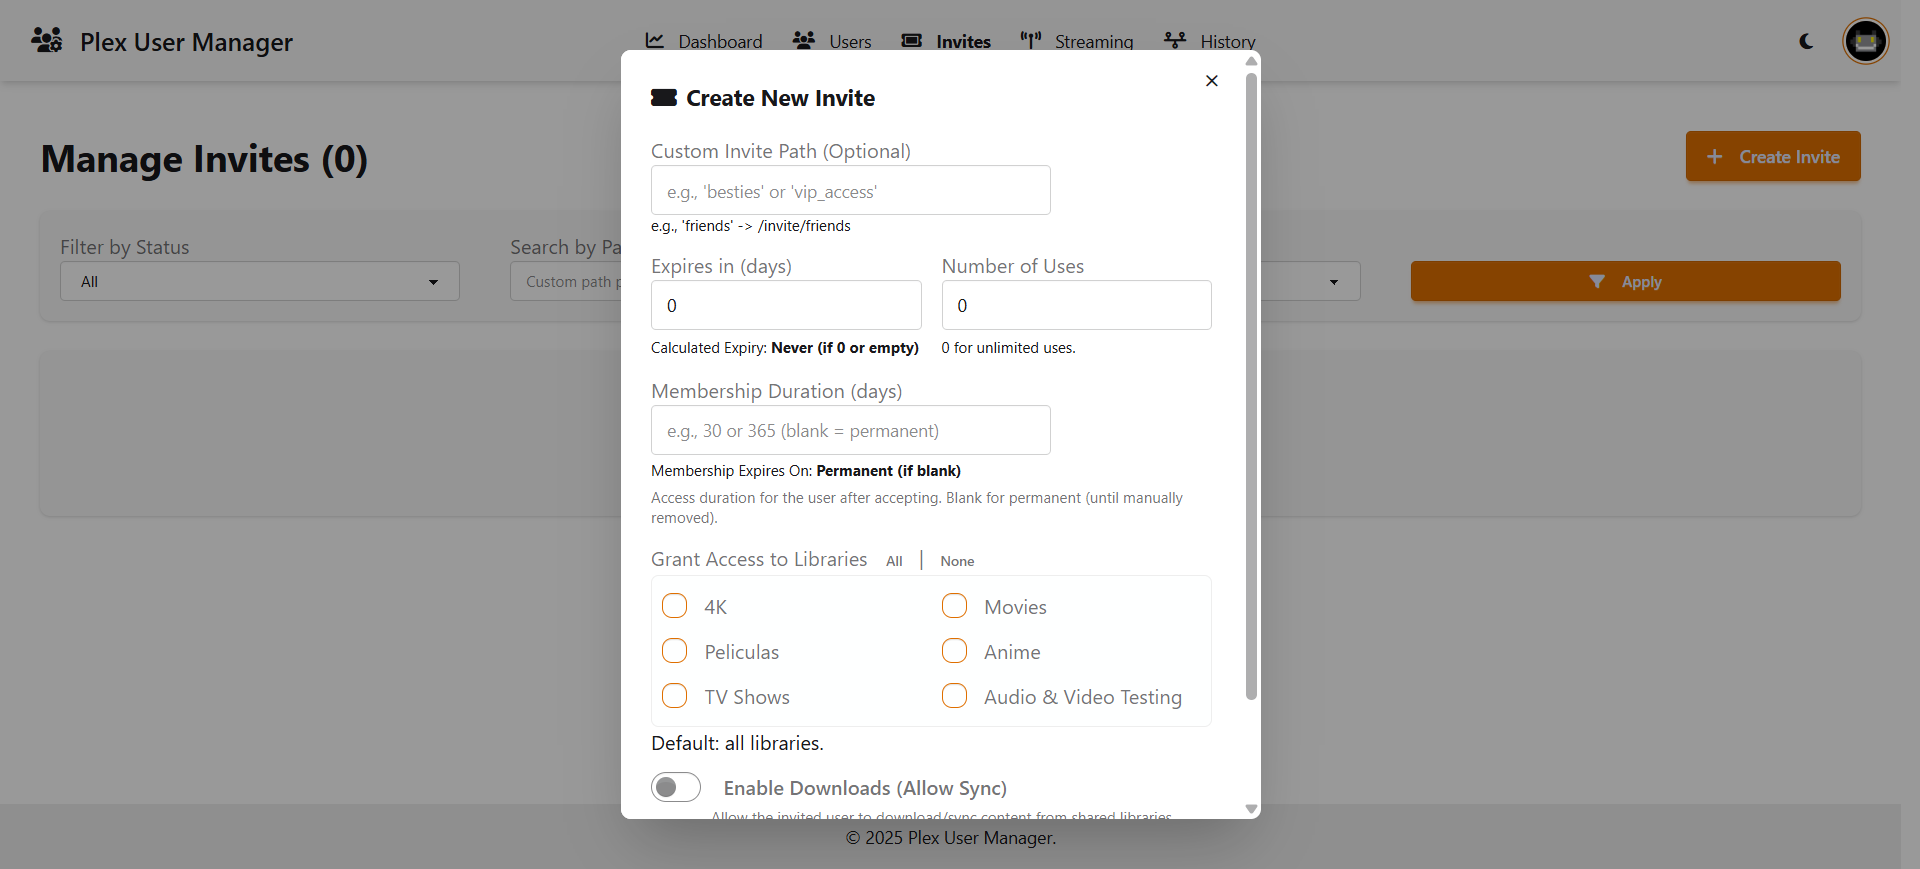Open the Filter by Status dropdown
Viewport: 1920px width, 869px height.
point(260,281)
